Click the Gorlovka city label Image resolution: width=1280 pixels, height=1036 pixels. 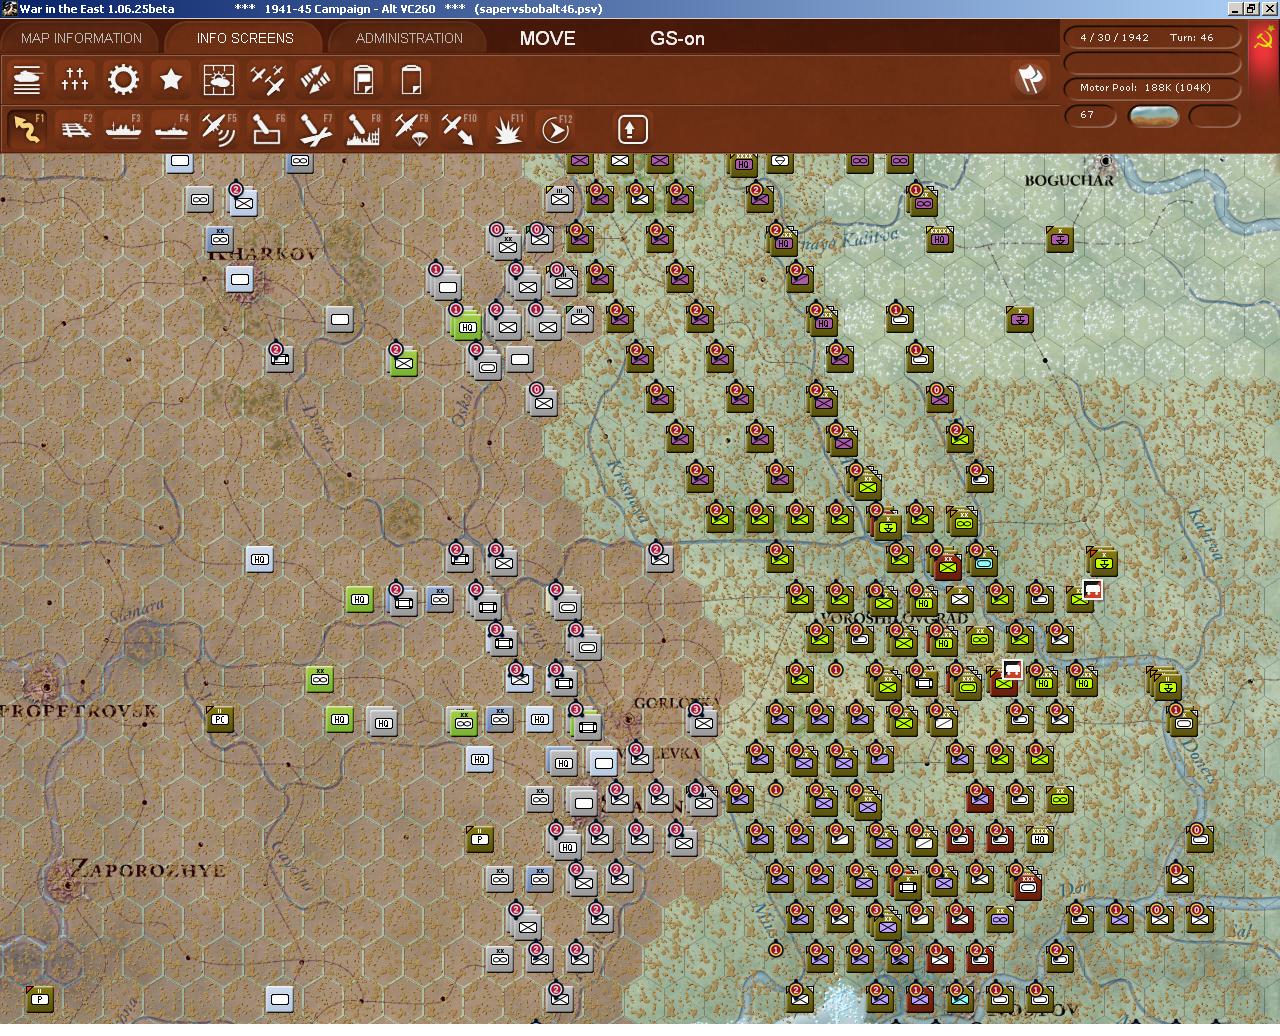677,703
